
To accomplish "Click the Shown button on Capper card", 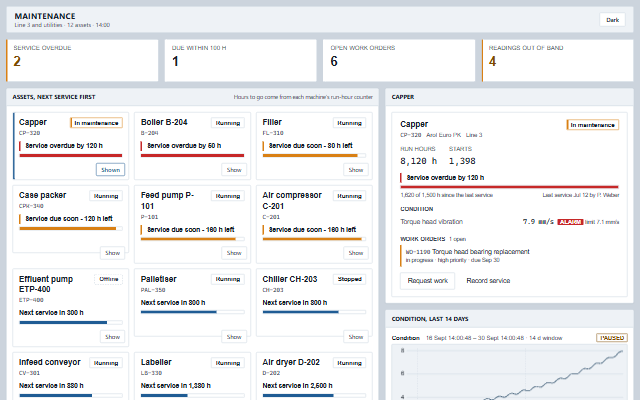I will point(111,170).
